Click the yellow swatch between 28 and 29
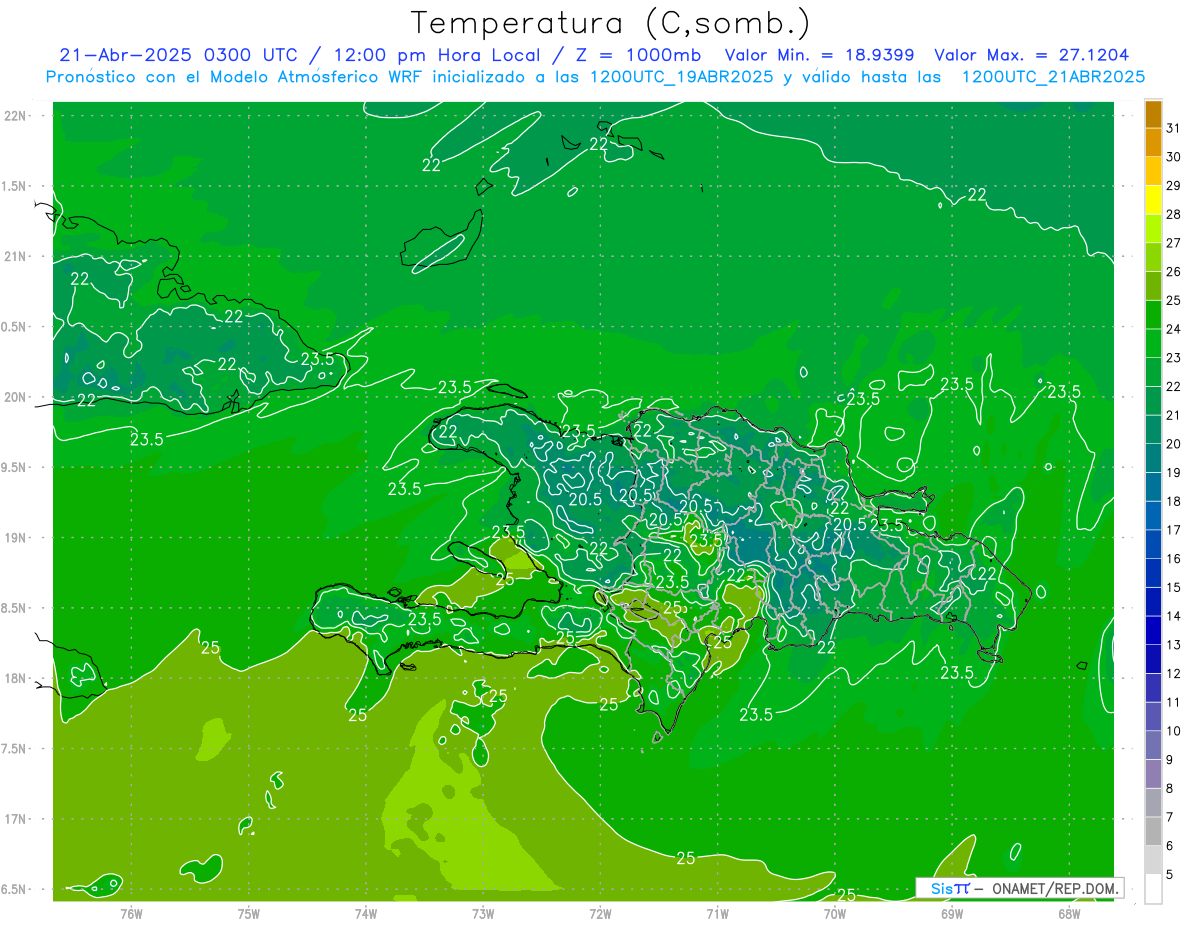This screenshot has width=1200, height=927. pyautogui.click(x=1153, y=201)
